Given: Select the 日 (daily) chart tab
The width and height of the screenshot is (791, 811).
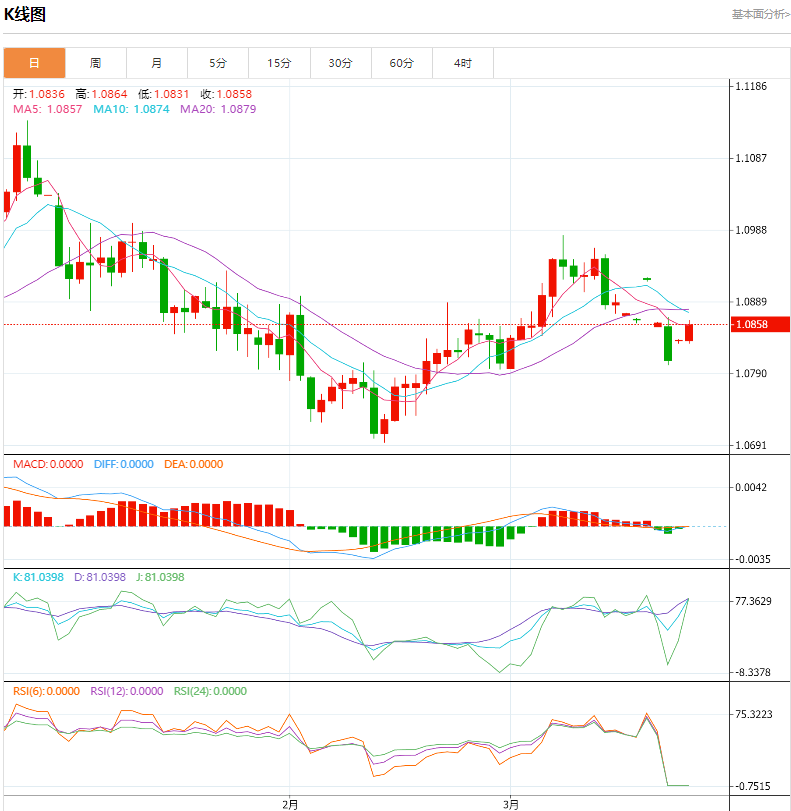Looking at the screenshot, I should tap(34, 63).
